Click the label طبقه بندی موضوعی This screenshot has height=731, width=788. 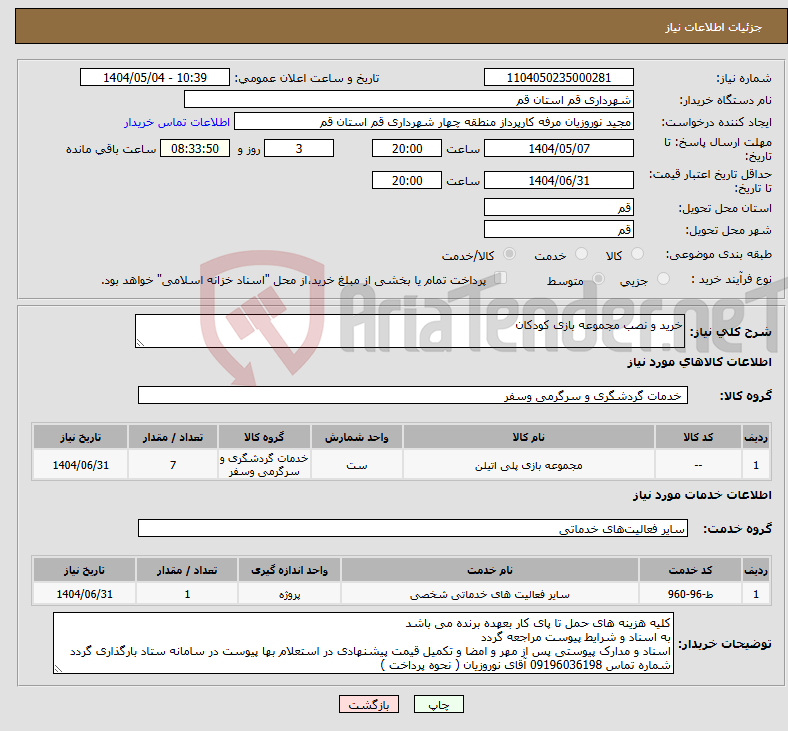click(719, 255)
